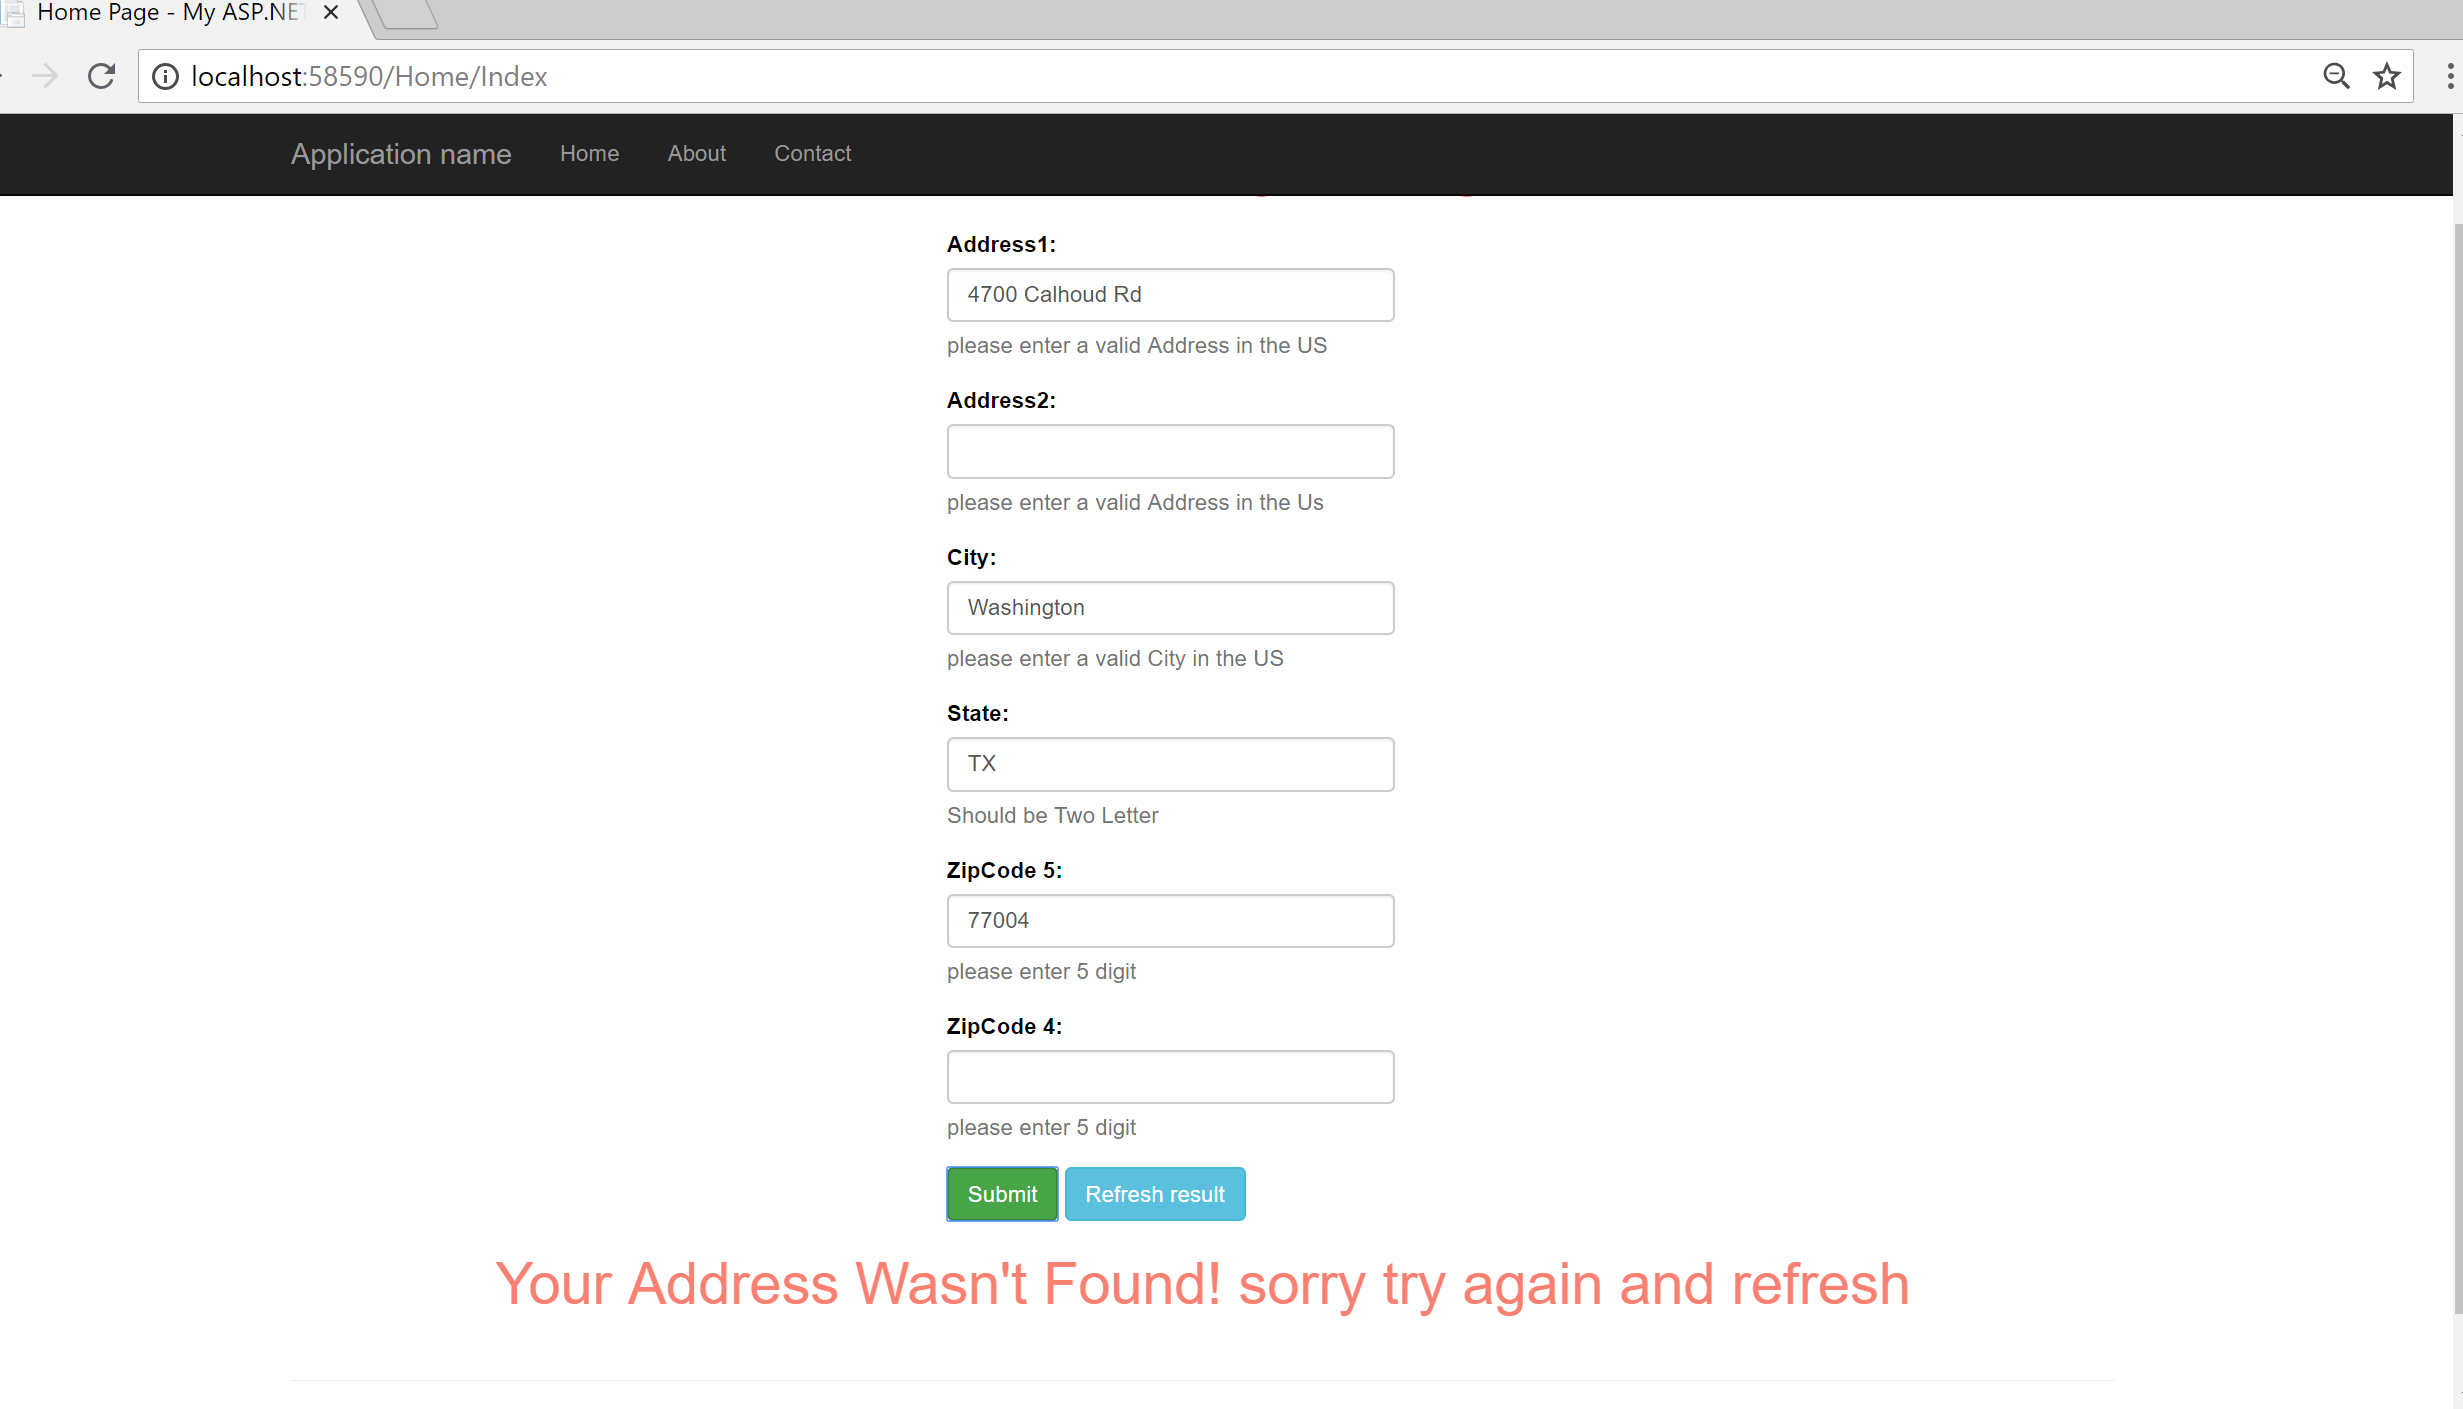This screenshot has height=1409, width=2463.
Task: Focus the Address1 input field
Action: tap(1170, 295)
